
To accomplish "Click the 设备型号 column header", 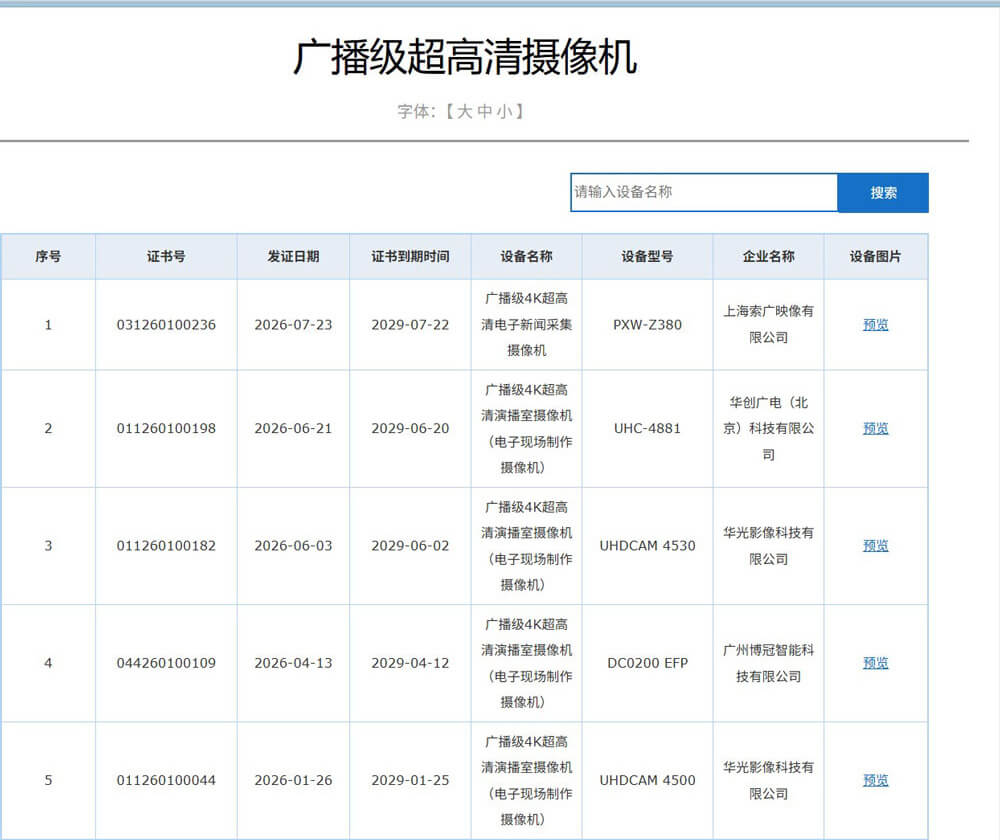I will 647,256.
